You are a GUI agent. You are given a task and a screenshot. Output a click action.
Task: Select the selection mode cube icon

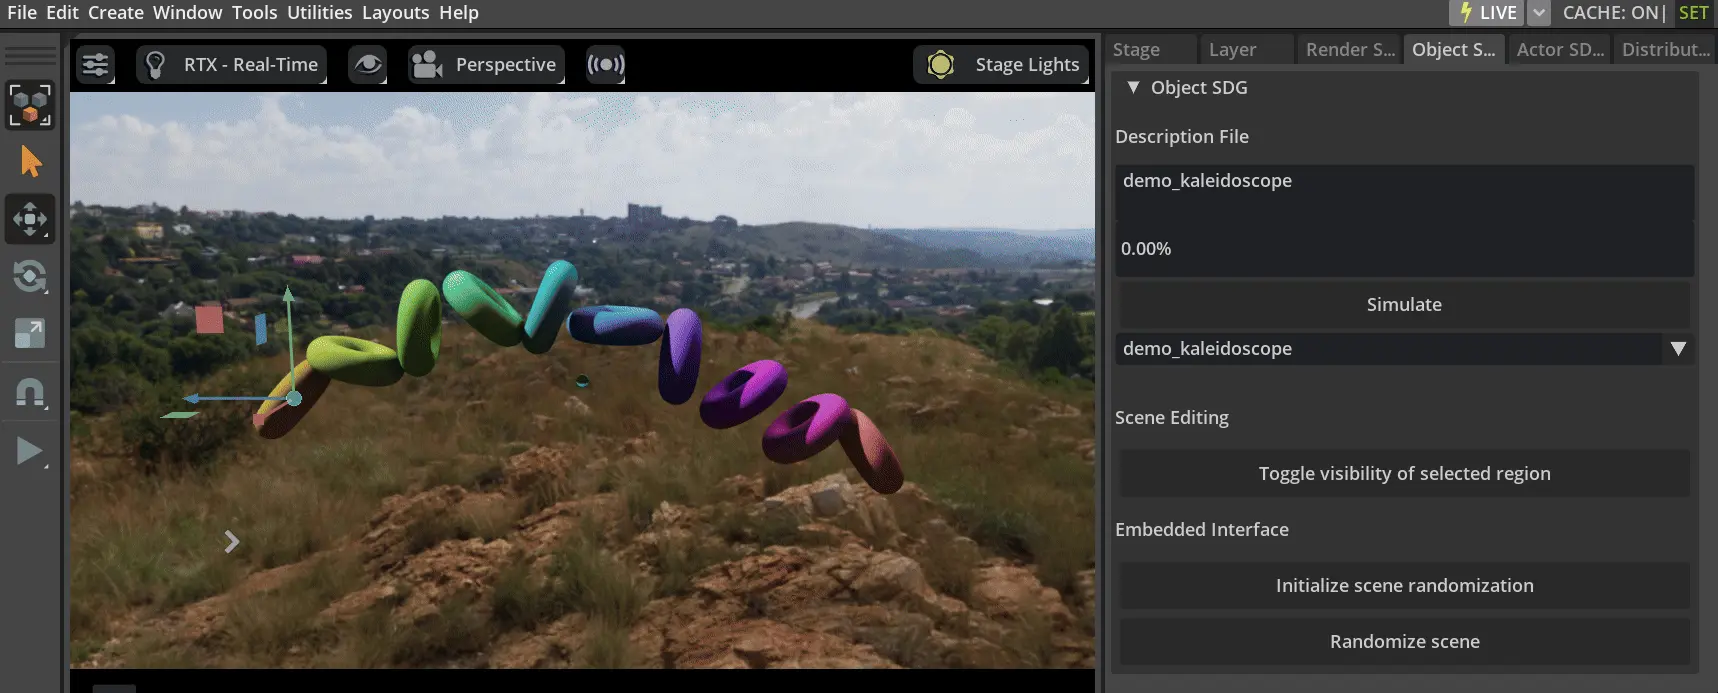coord(30,105)
